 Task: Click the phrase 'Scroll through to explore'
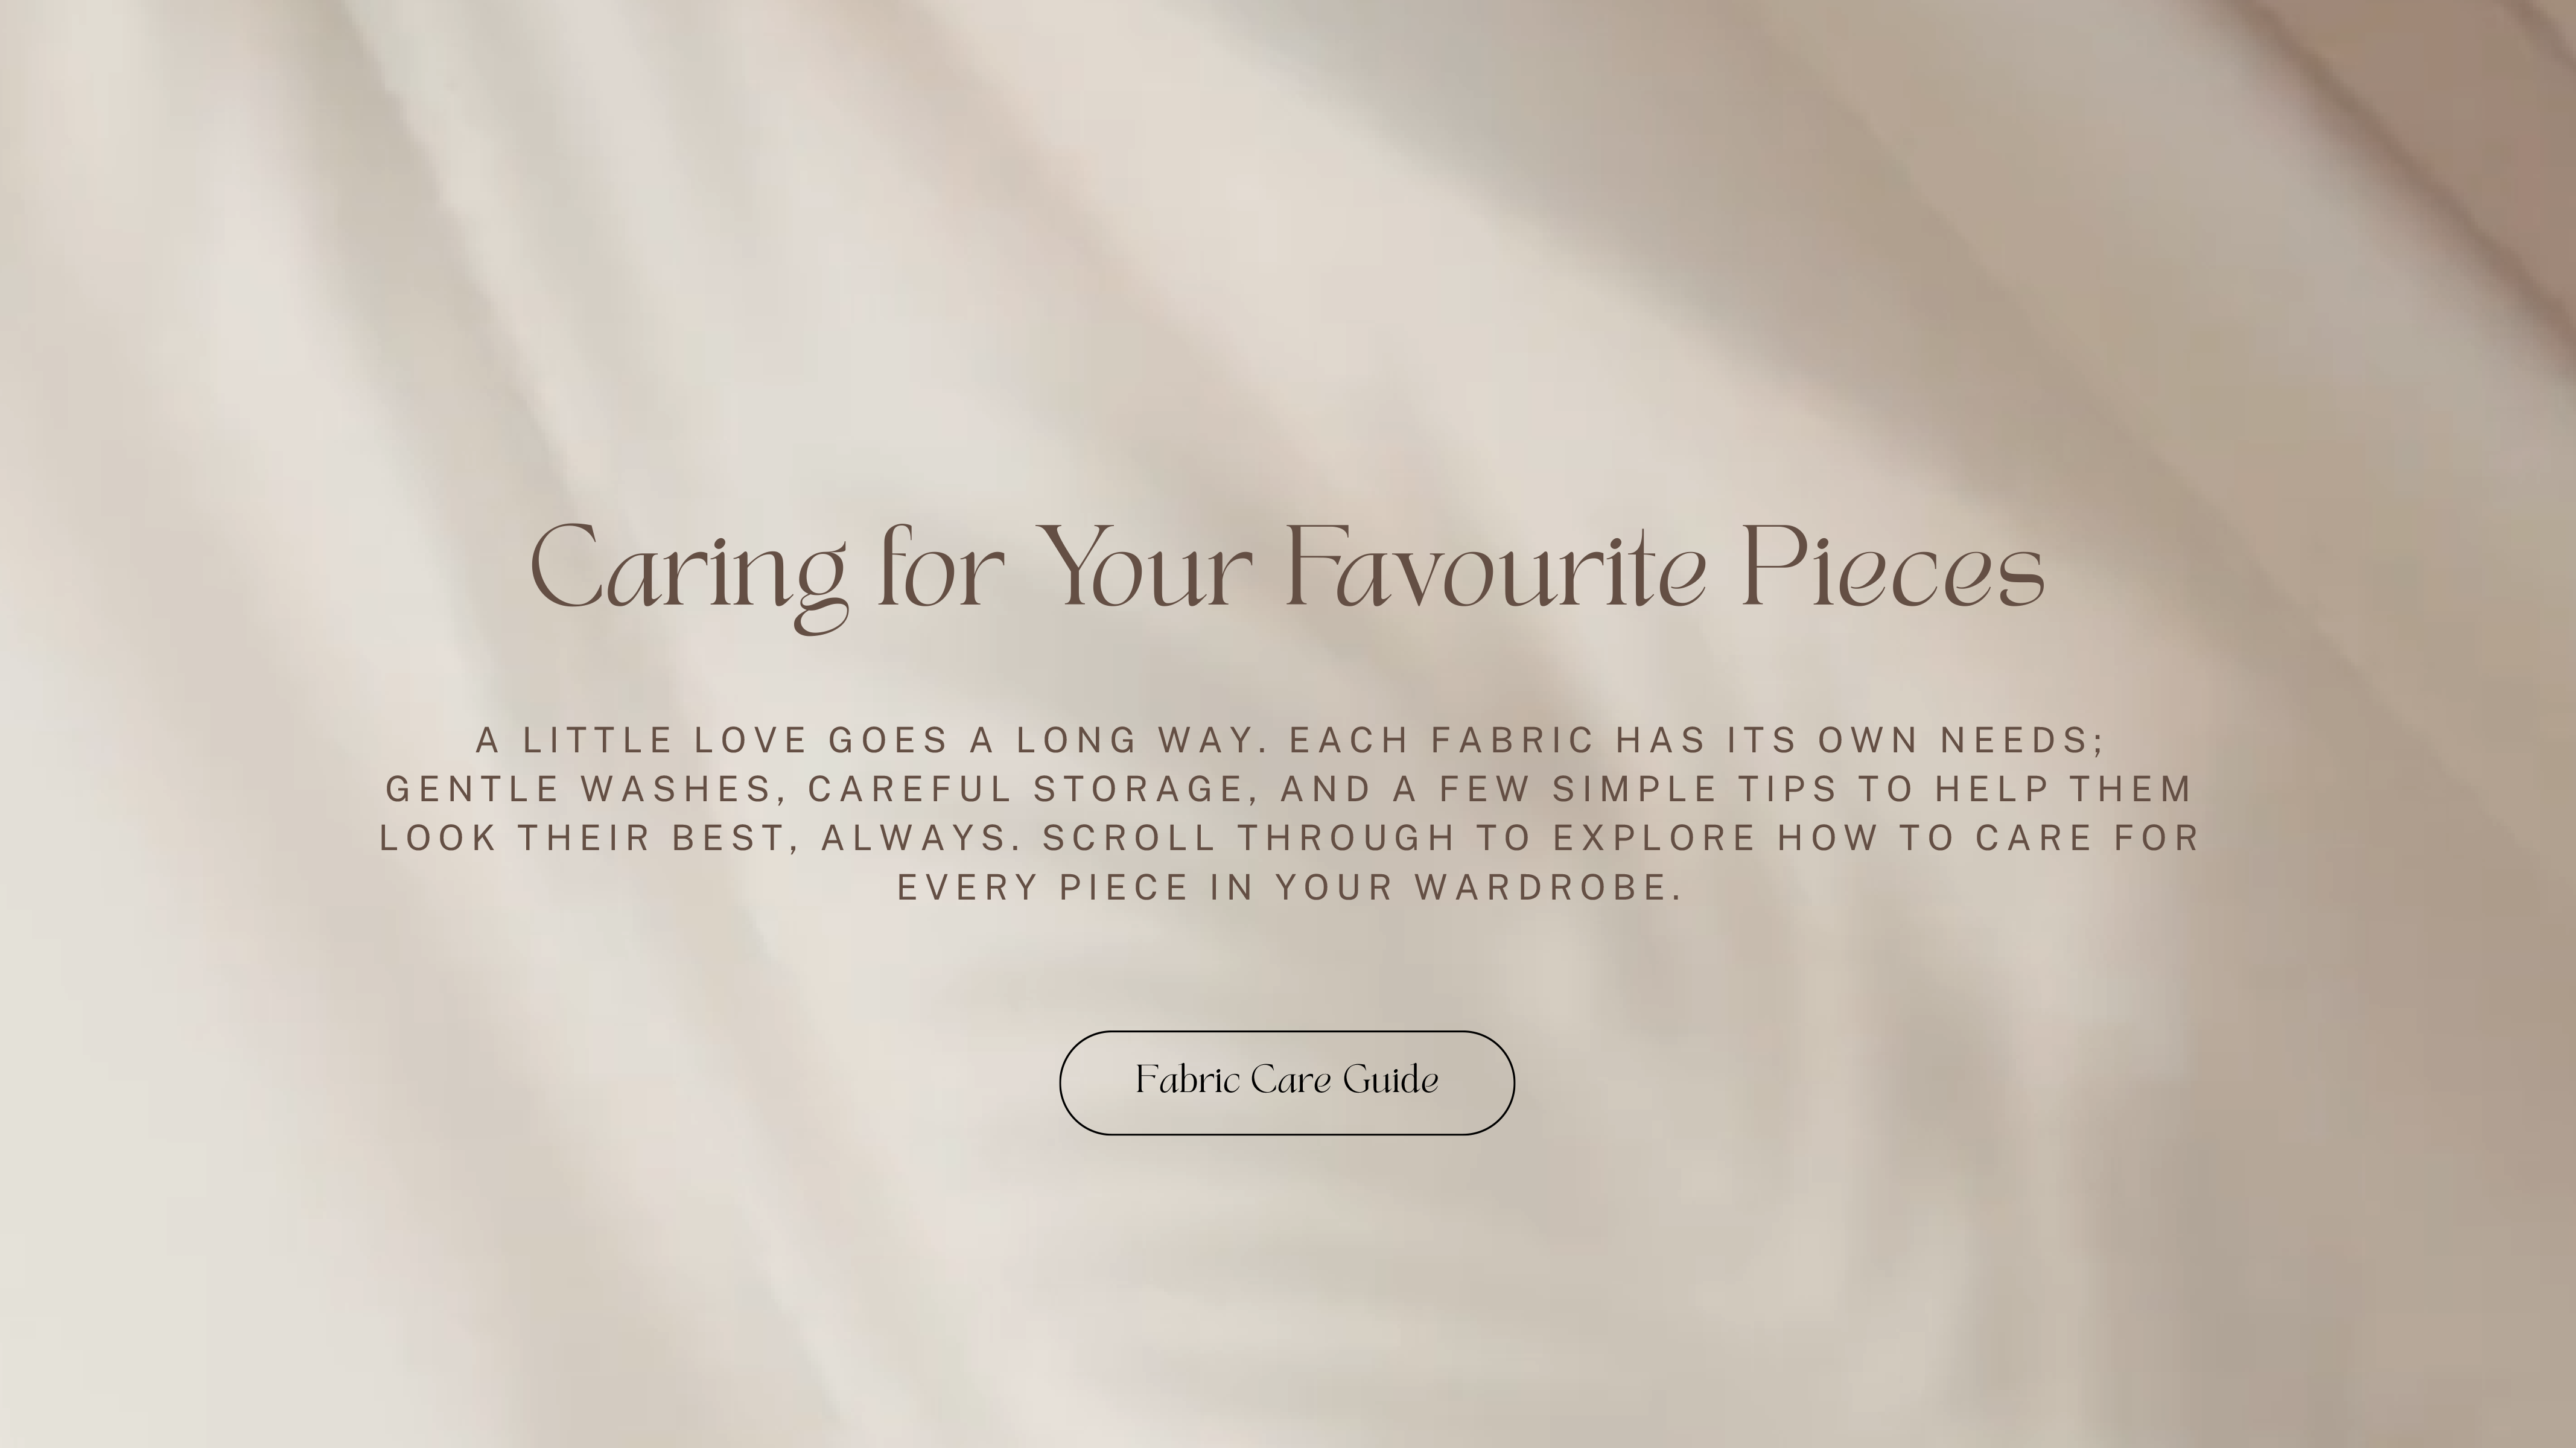point(1399,838)
